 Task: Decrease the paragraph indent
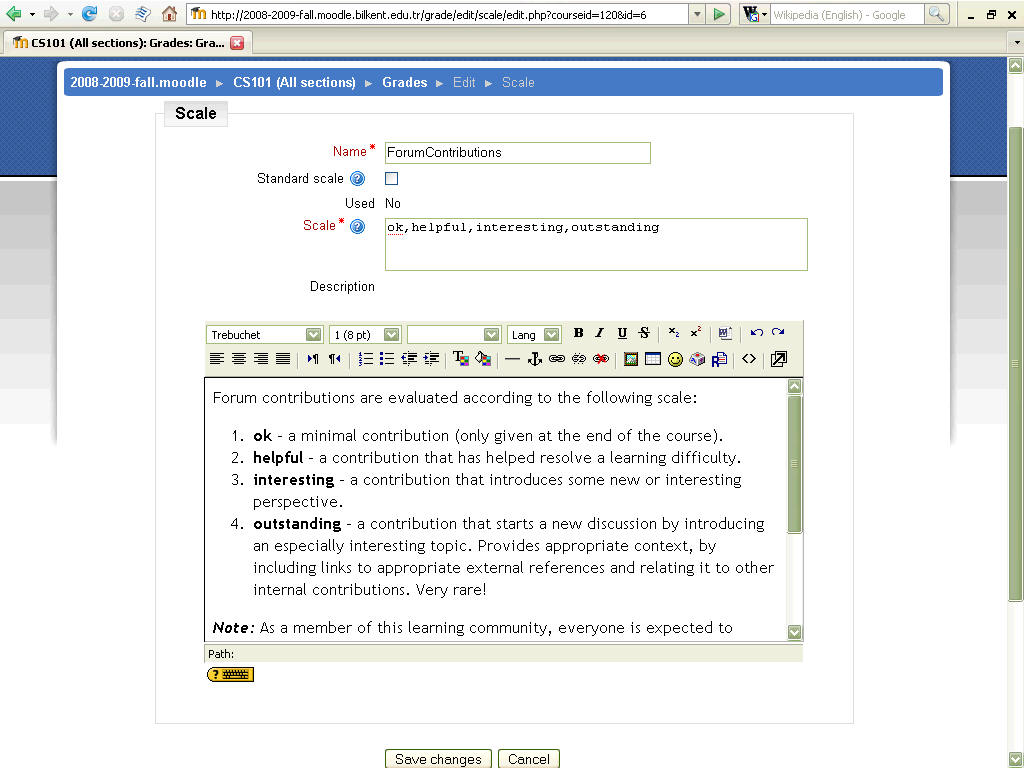409,359
